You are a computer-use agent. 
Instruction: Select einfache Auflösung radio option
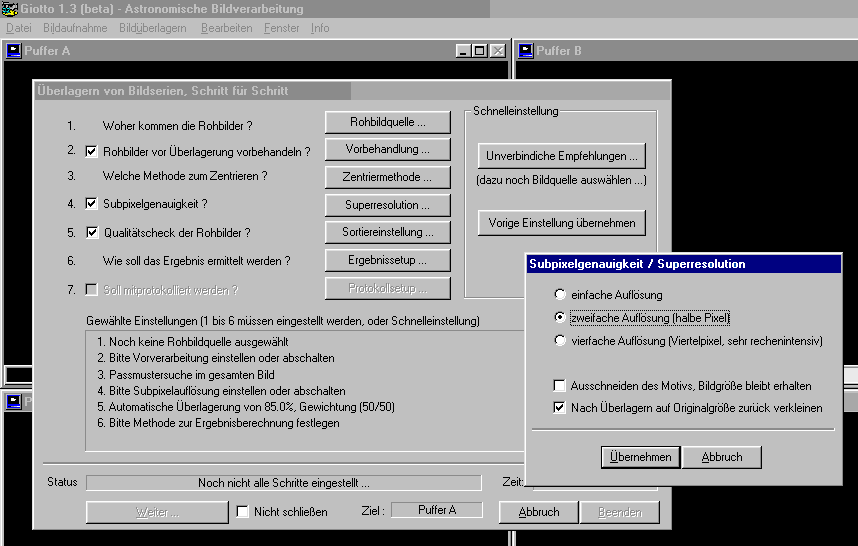click(560, 296)
